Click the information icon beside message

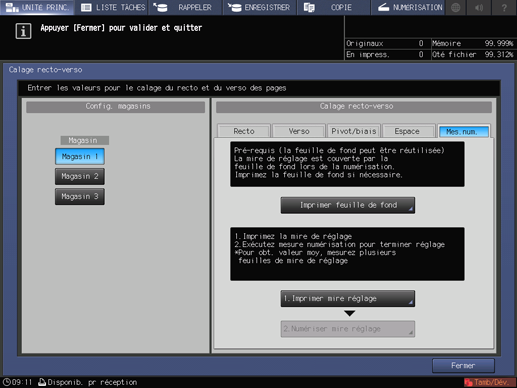pos(23,31)
